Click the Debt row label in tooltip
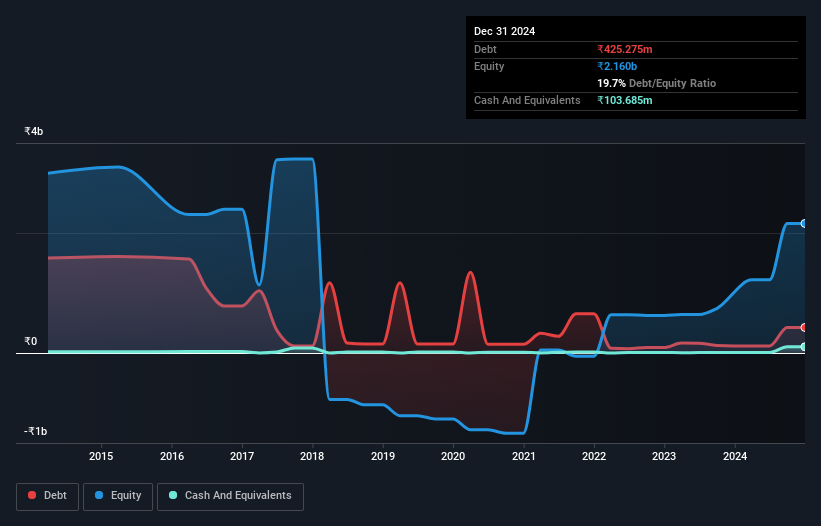Image resolution: width=821 pixels, height=526 pixels. pyautogui.click(x=485, y=49)
